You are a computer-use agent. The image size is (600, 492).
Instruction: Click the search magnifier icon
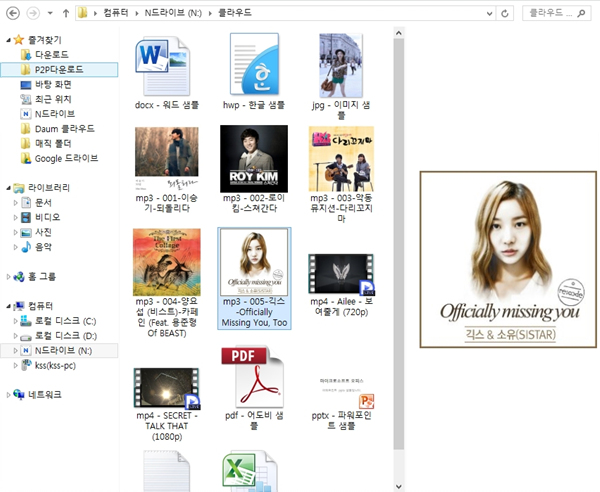click(x=581, y=13)
